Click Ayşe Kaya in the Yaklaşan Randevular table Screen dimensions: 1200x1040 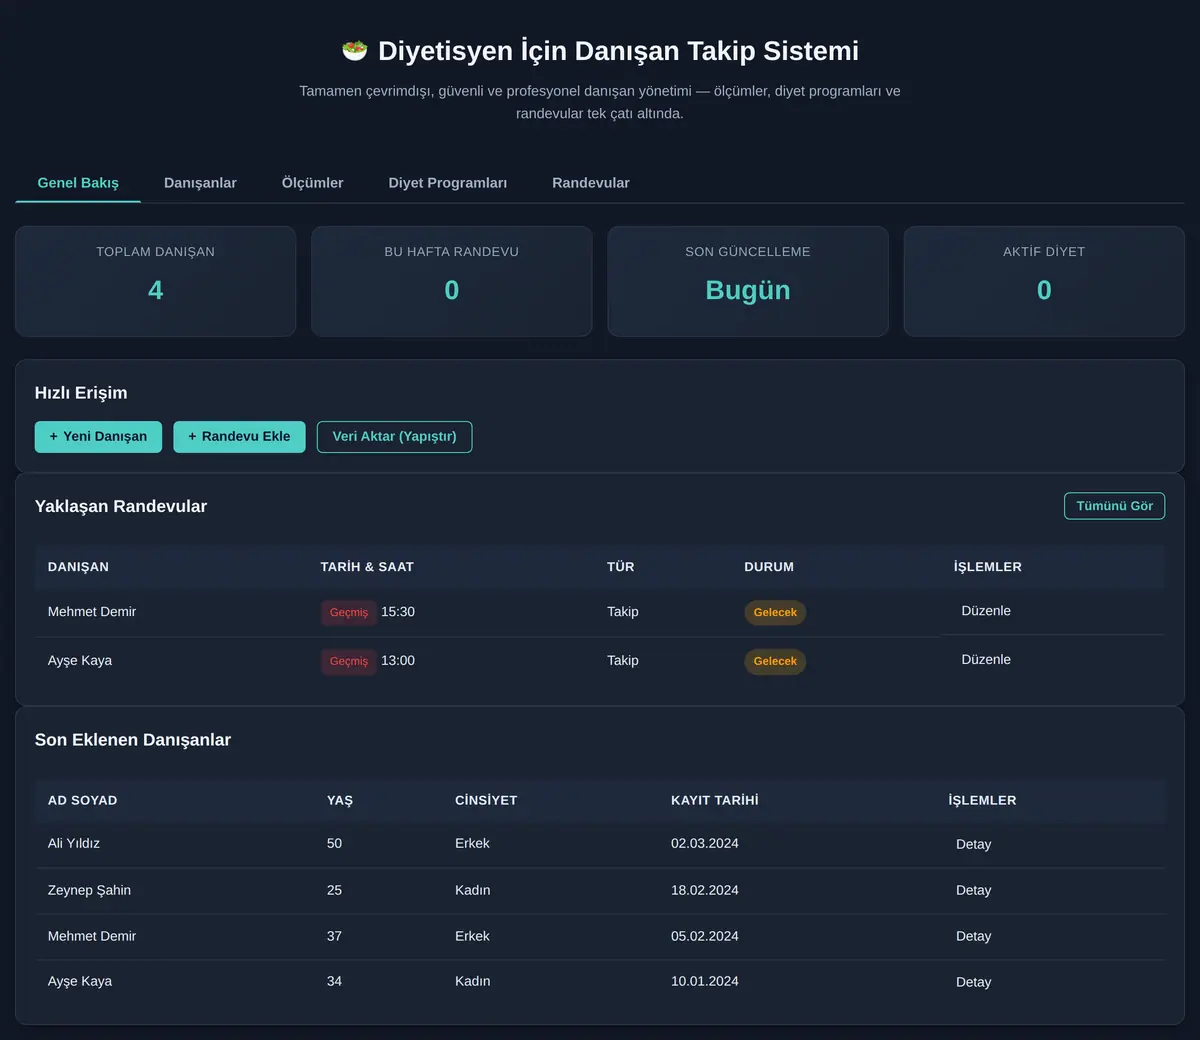tap(80, 661)
